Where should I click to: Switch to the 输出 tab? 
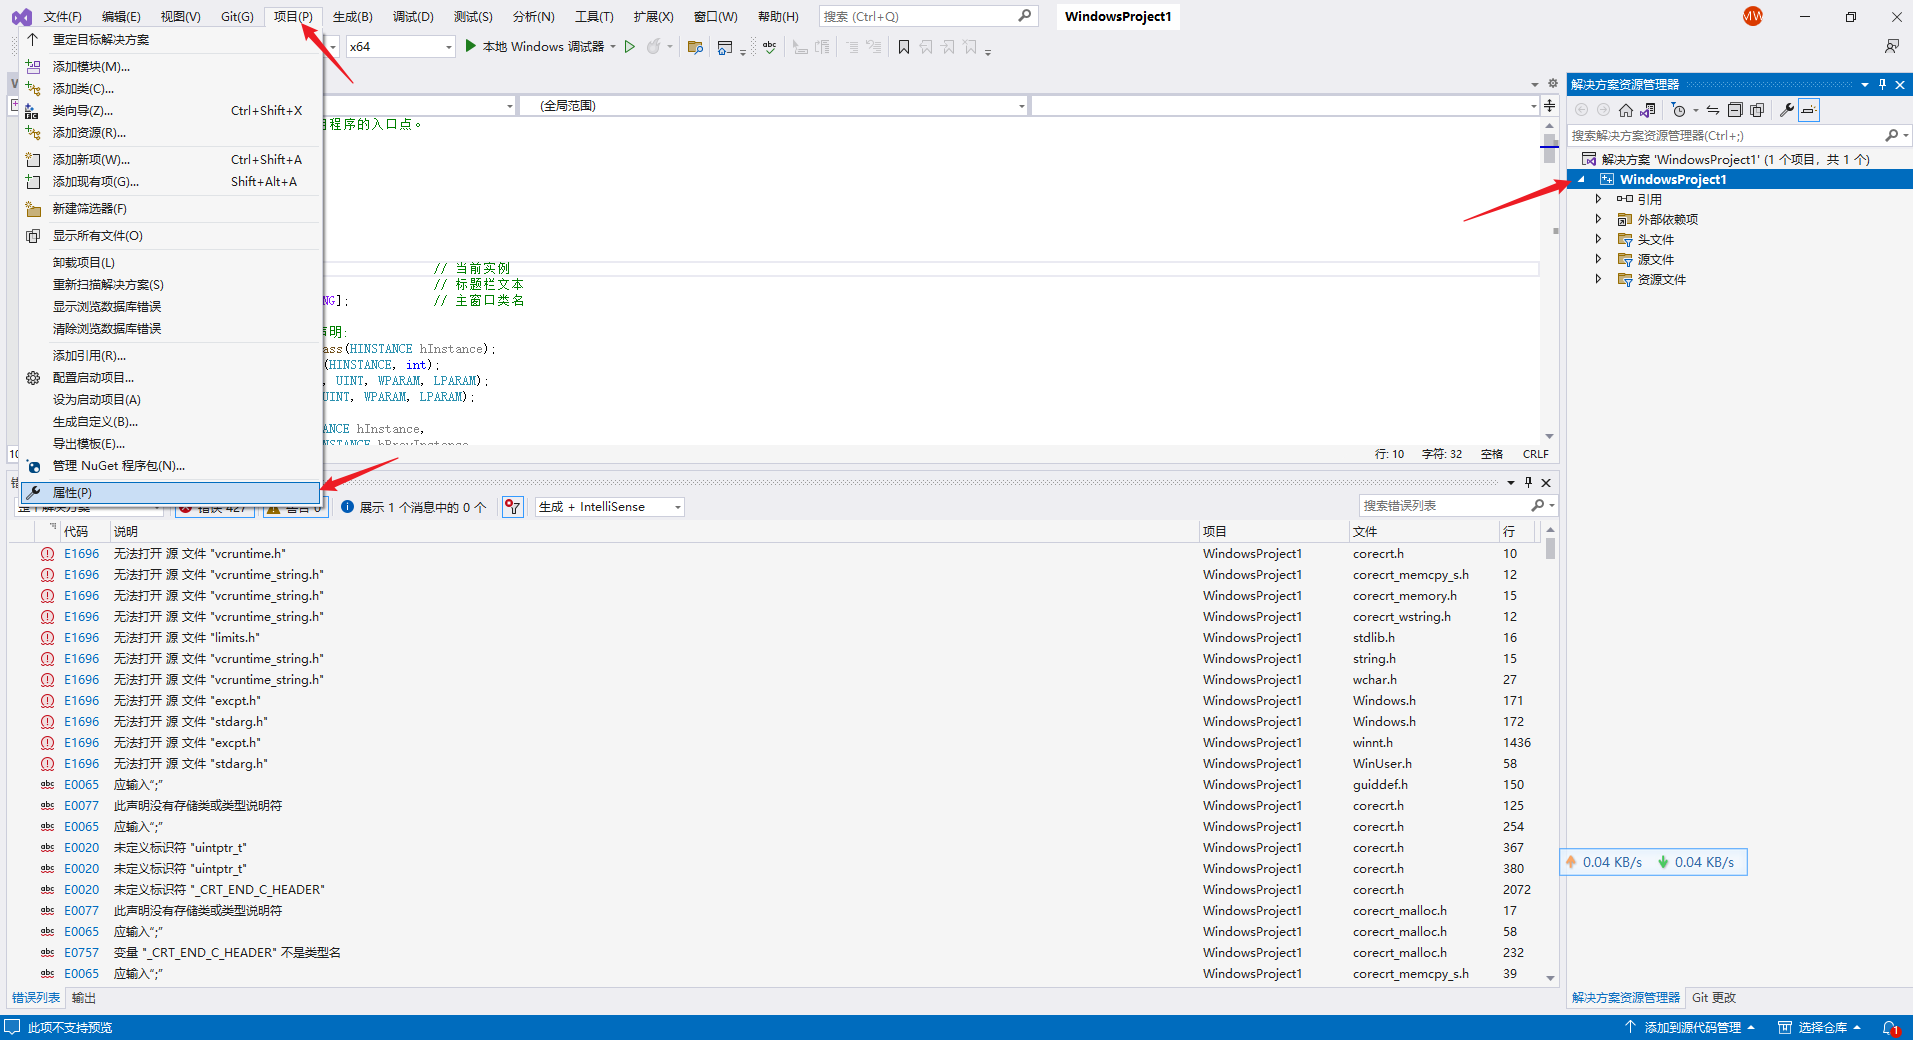click(x=84, y=998)
